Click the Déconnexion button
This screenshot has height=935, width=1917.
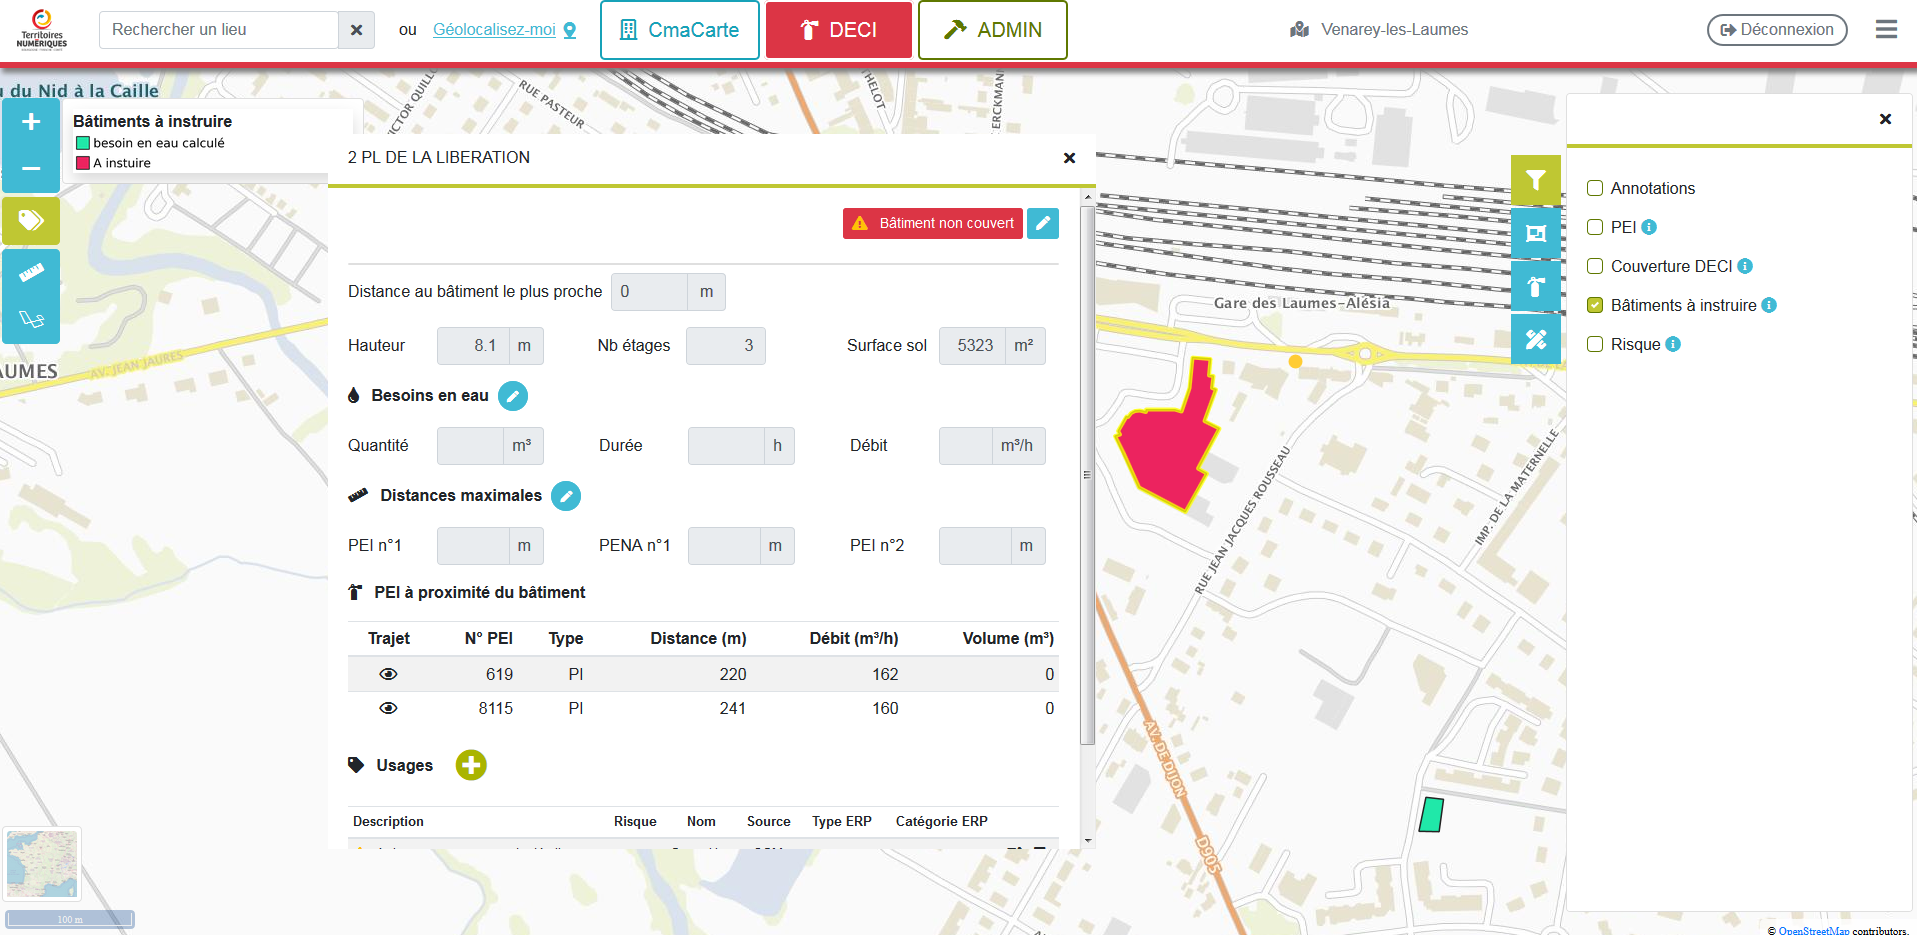coord(1776,30)
